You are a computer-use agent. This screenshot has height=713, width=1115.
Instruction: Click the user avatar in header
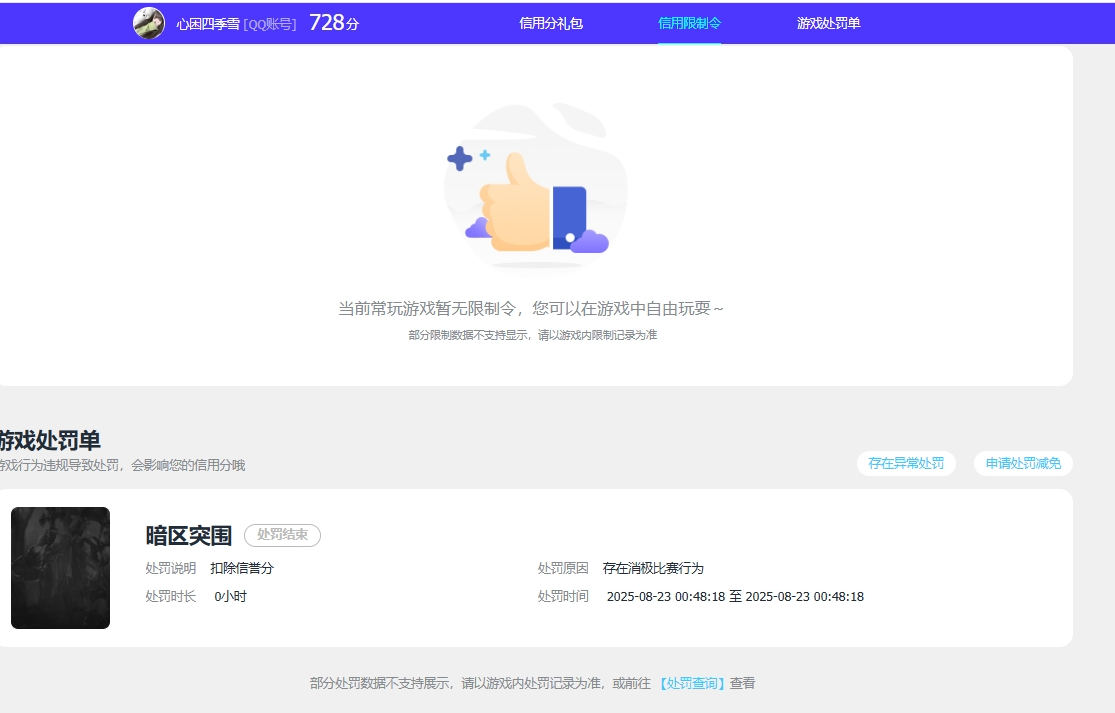(x=149, y=23)
